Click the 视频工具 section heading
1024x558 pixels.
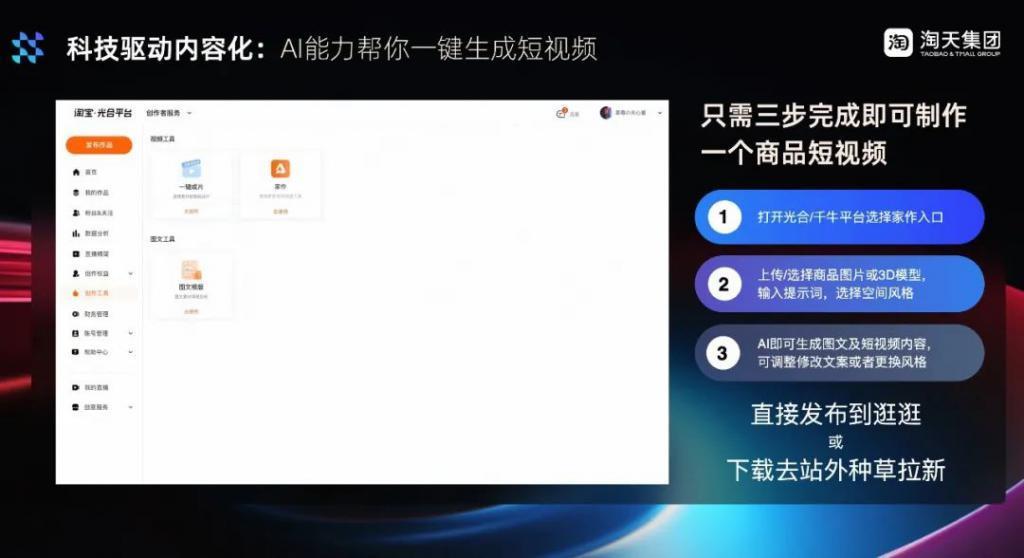(x=163, y=139)
